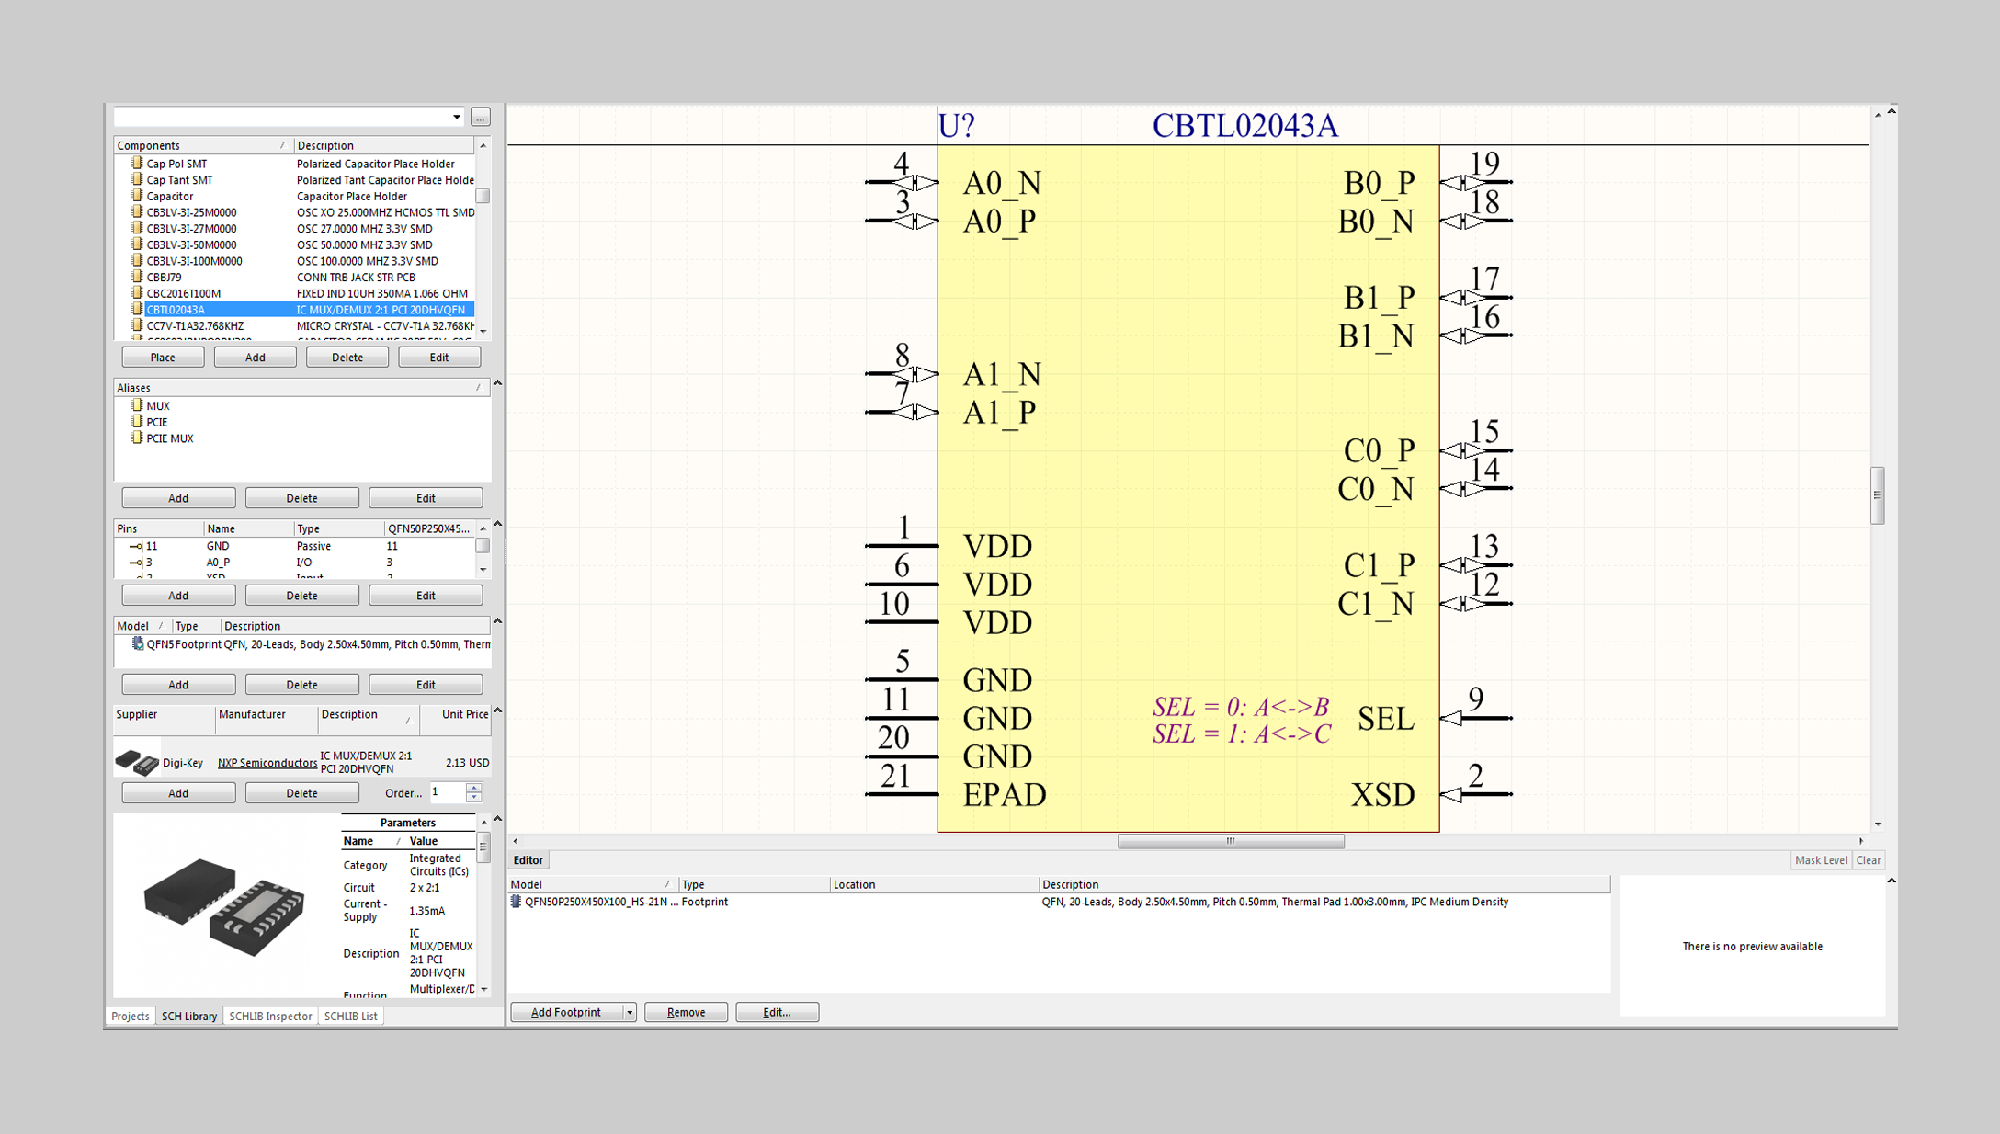Click the horizontal scrollbar thumb under schematic
Viewport: 2000px width, 1134px height.
click(x=1231, y=841)
